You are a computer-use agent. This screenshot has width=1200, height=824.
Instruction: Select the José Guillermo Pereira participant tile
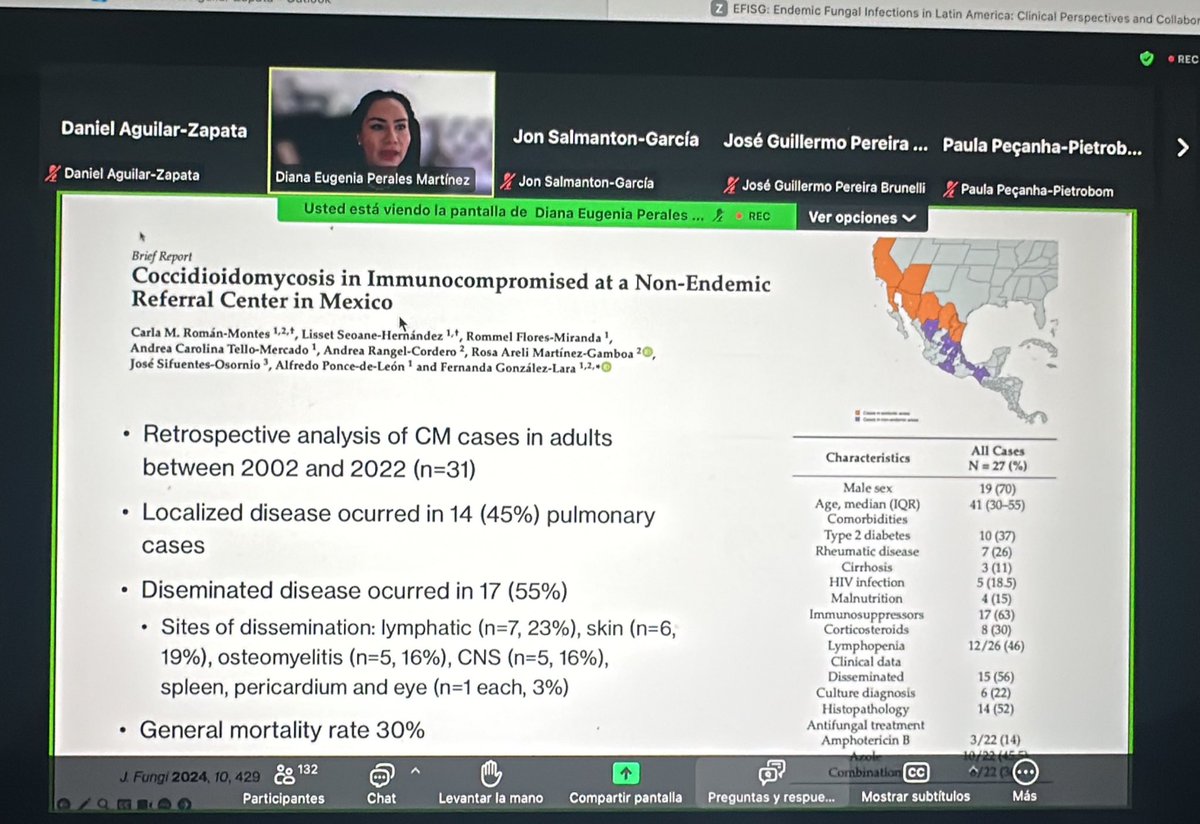coord(825,141)
